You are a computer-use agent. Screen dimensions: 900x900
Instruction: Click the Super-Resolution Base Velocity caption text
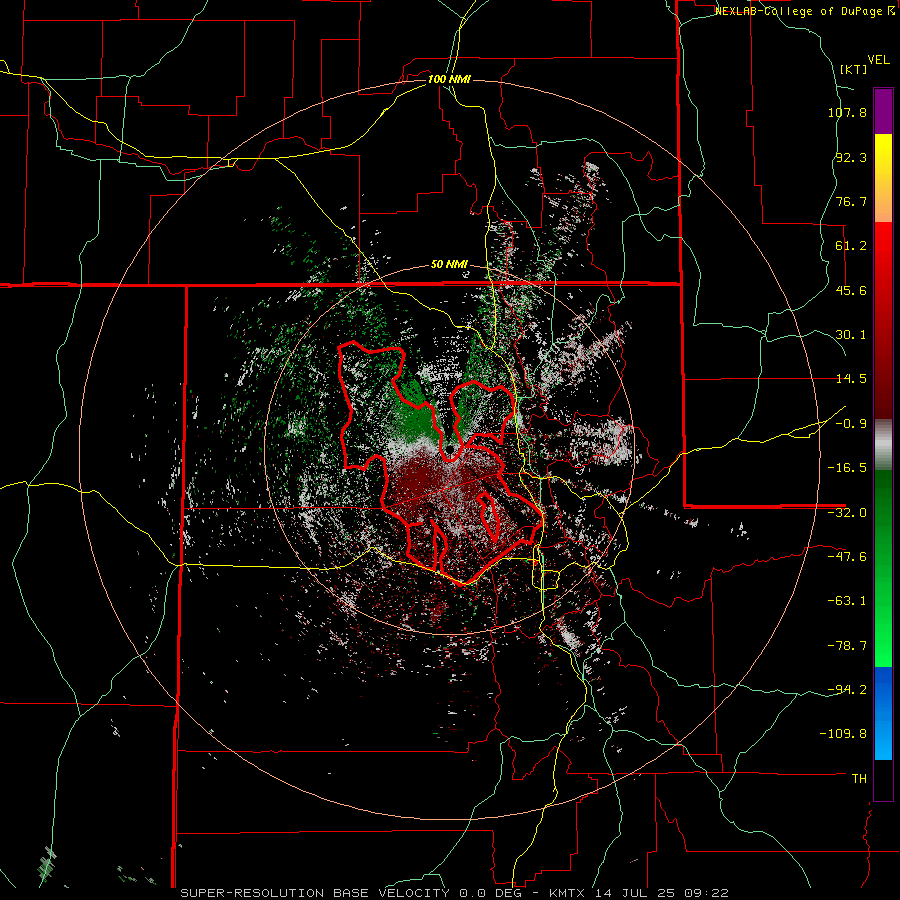click(x=455, y=893)
